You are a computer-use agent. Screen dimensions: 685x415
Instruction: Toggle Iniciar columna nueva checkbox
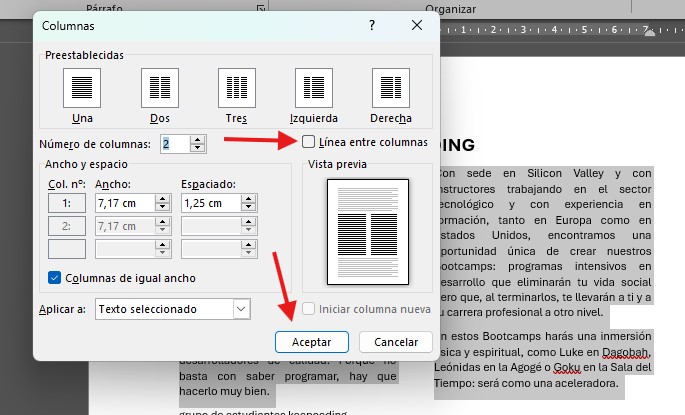308,309
